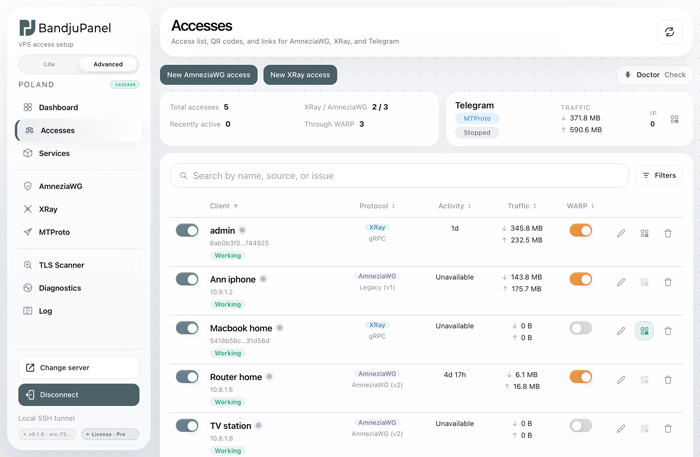Click the refresh icon in Accesses header
The width and height of the screenshot is (700, 457).
pos(669,32)
